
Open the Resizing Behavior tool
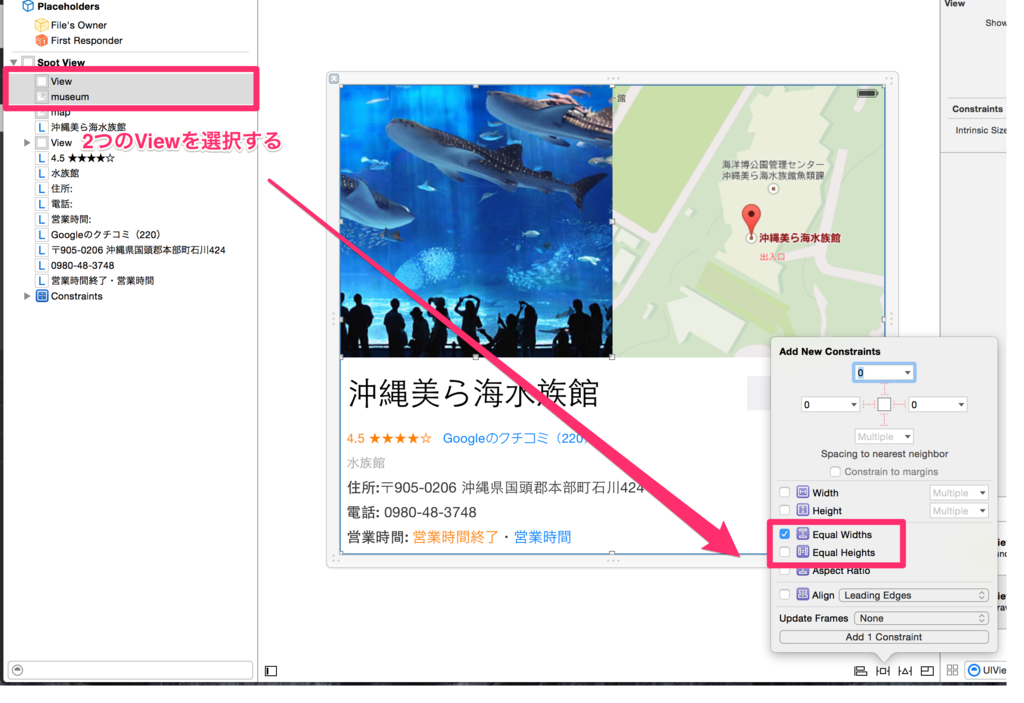927,670
